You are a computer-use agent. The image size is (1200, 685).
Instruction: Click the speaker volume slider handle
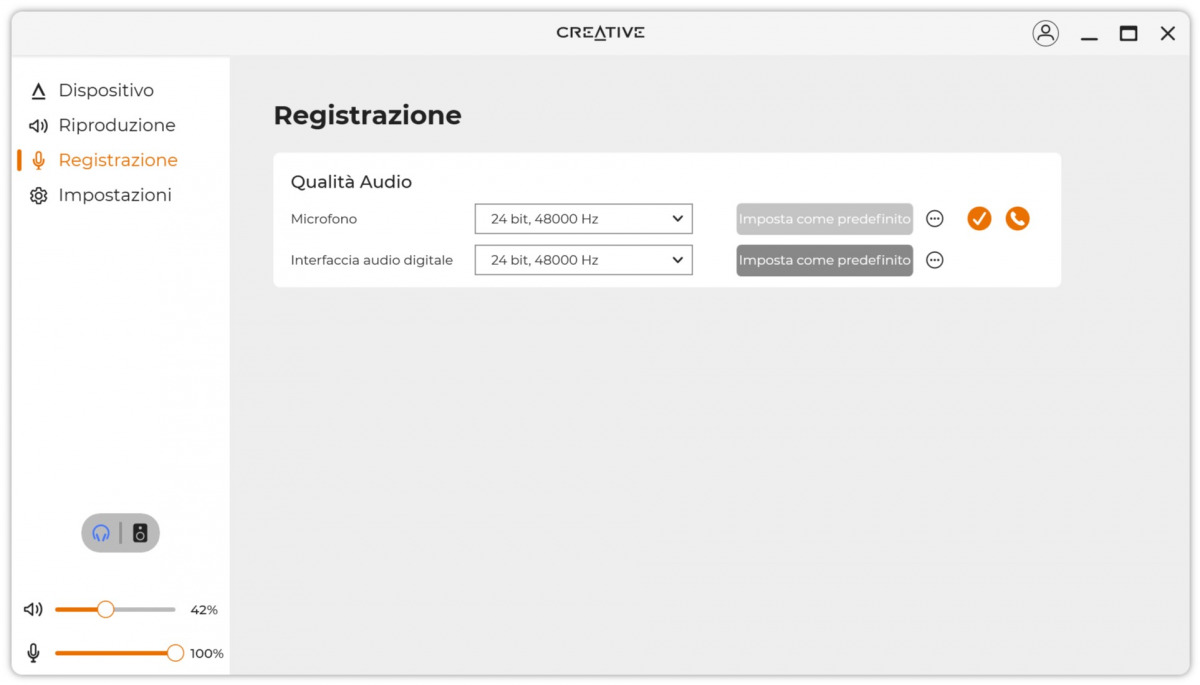point(105,609)
